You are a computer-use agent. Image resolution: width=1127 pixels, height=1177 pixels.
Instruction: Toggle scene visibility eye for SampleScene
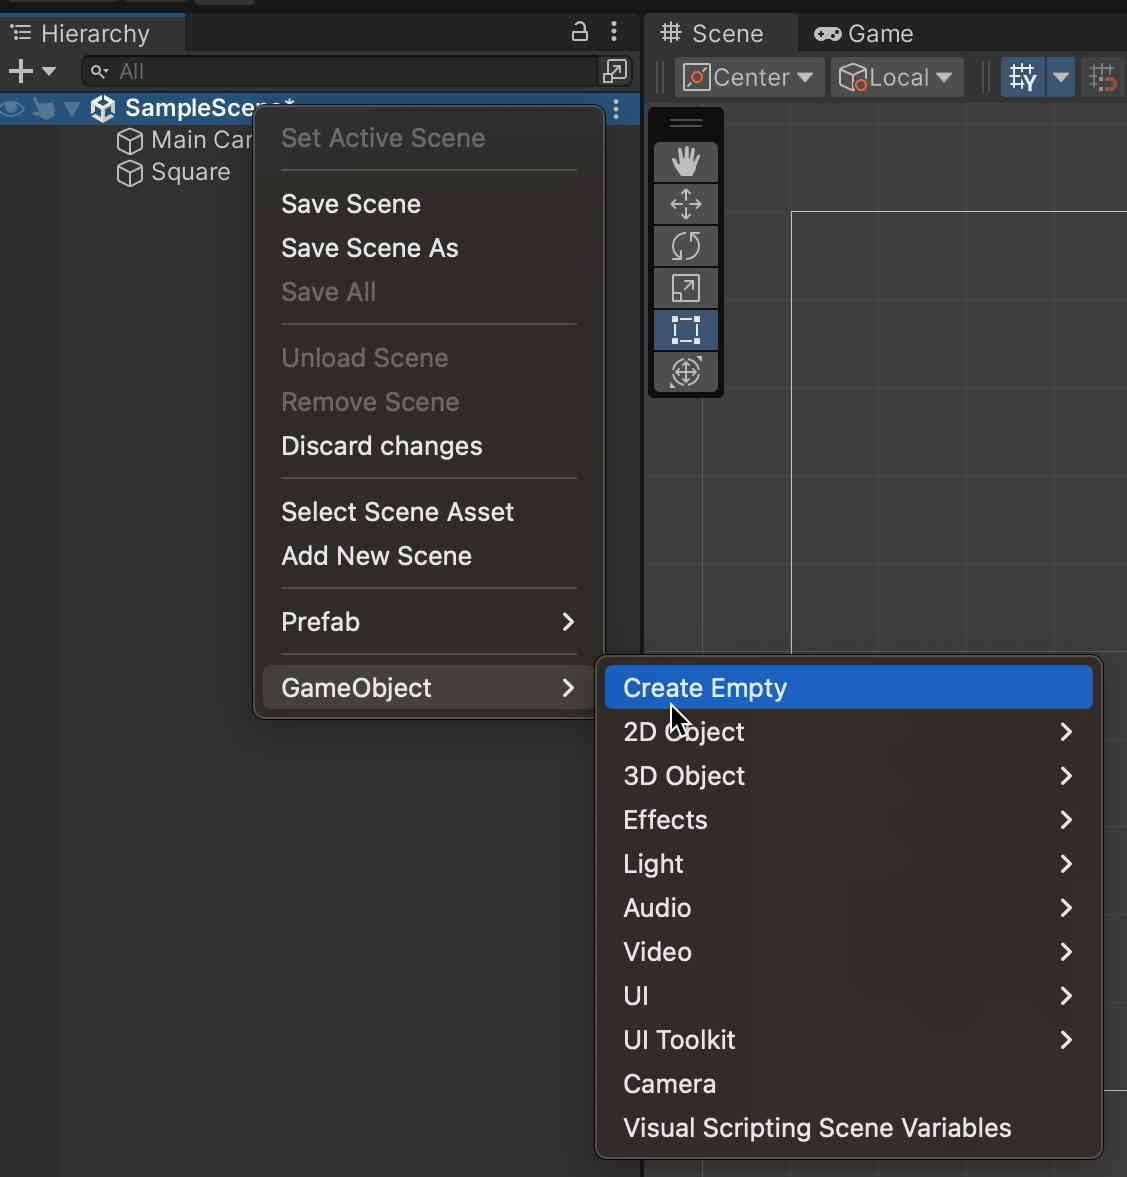tap(13, 110)
